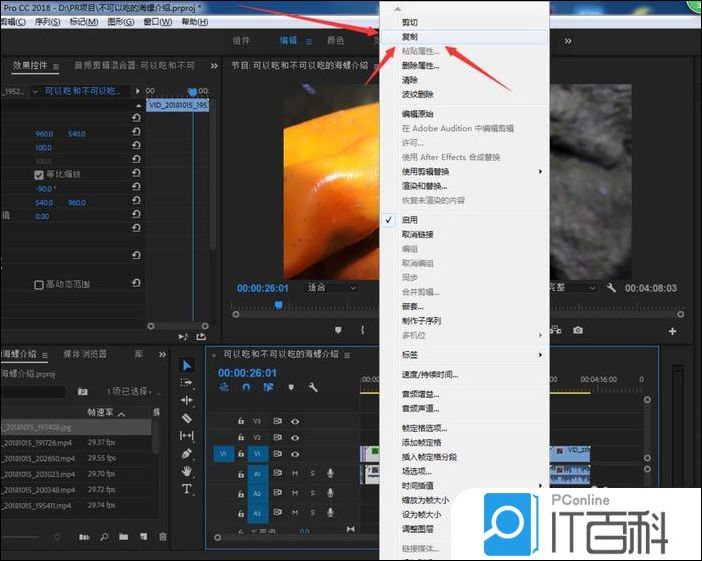Switch to 颜色 workspace tab

335,41
